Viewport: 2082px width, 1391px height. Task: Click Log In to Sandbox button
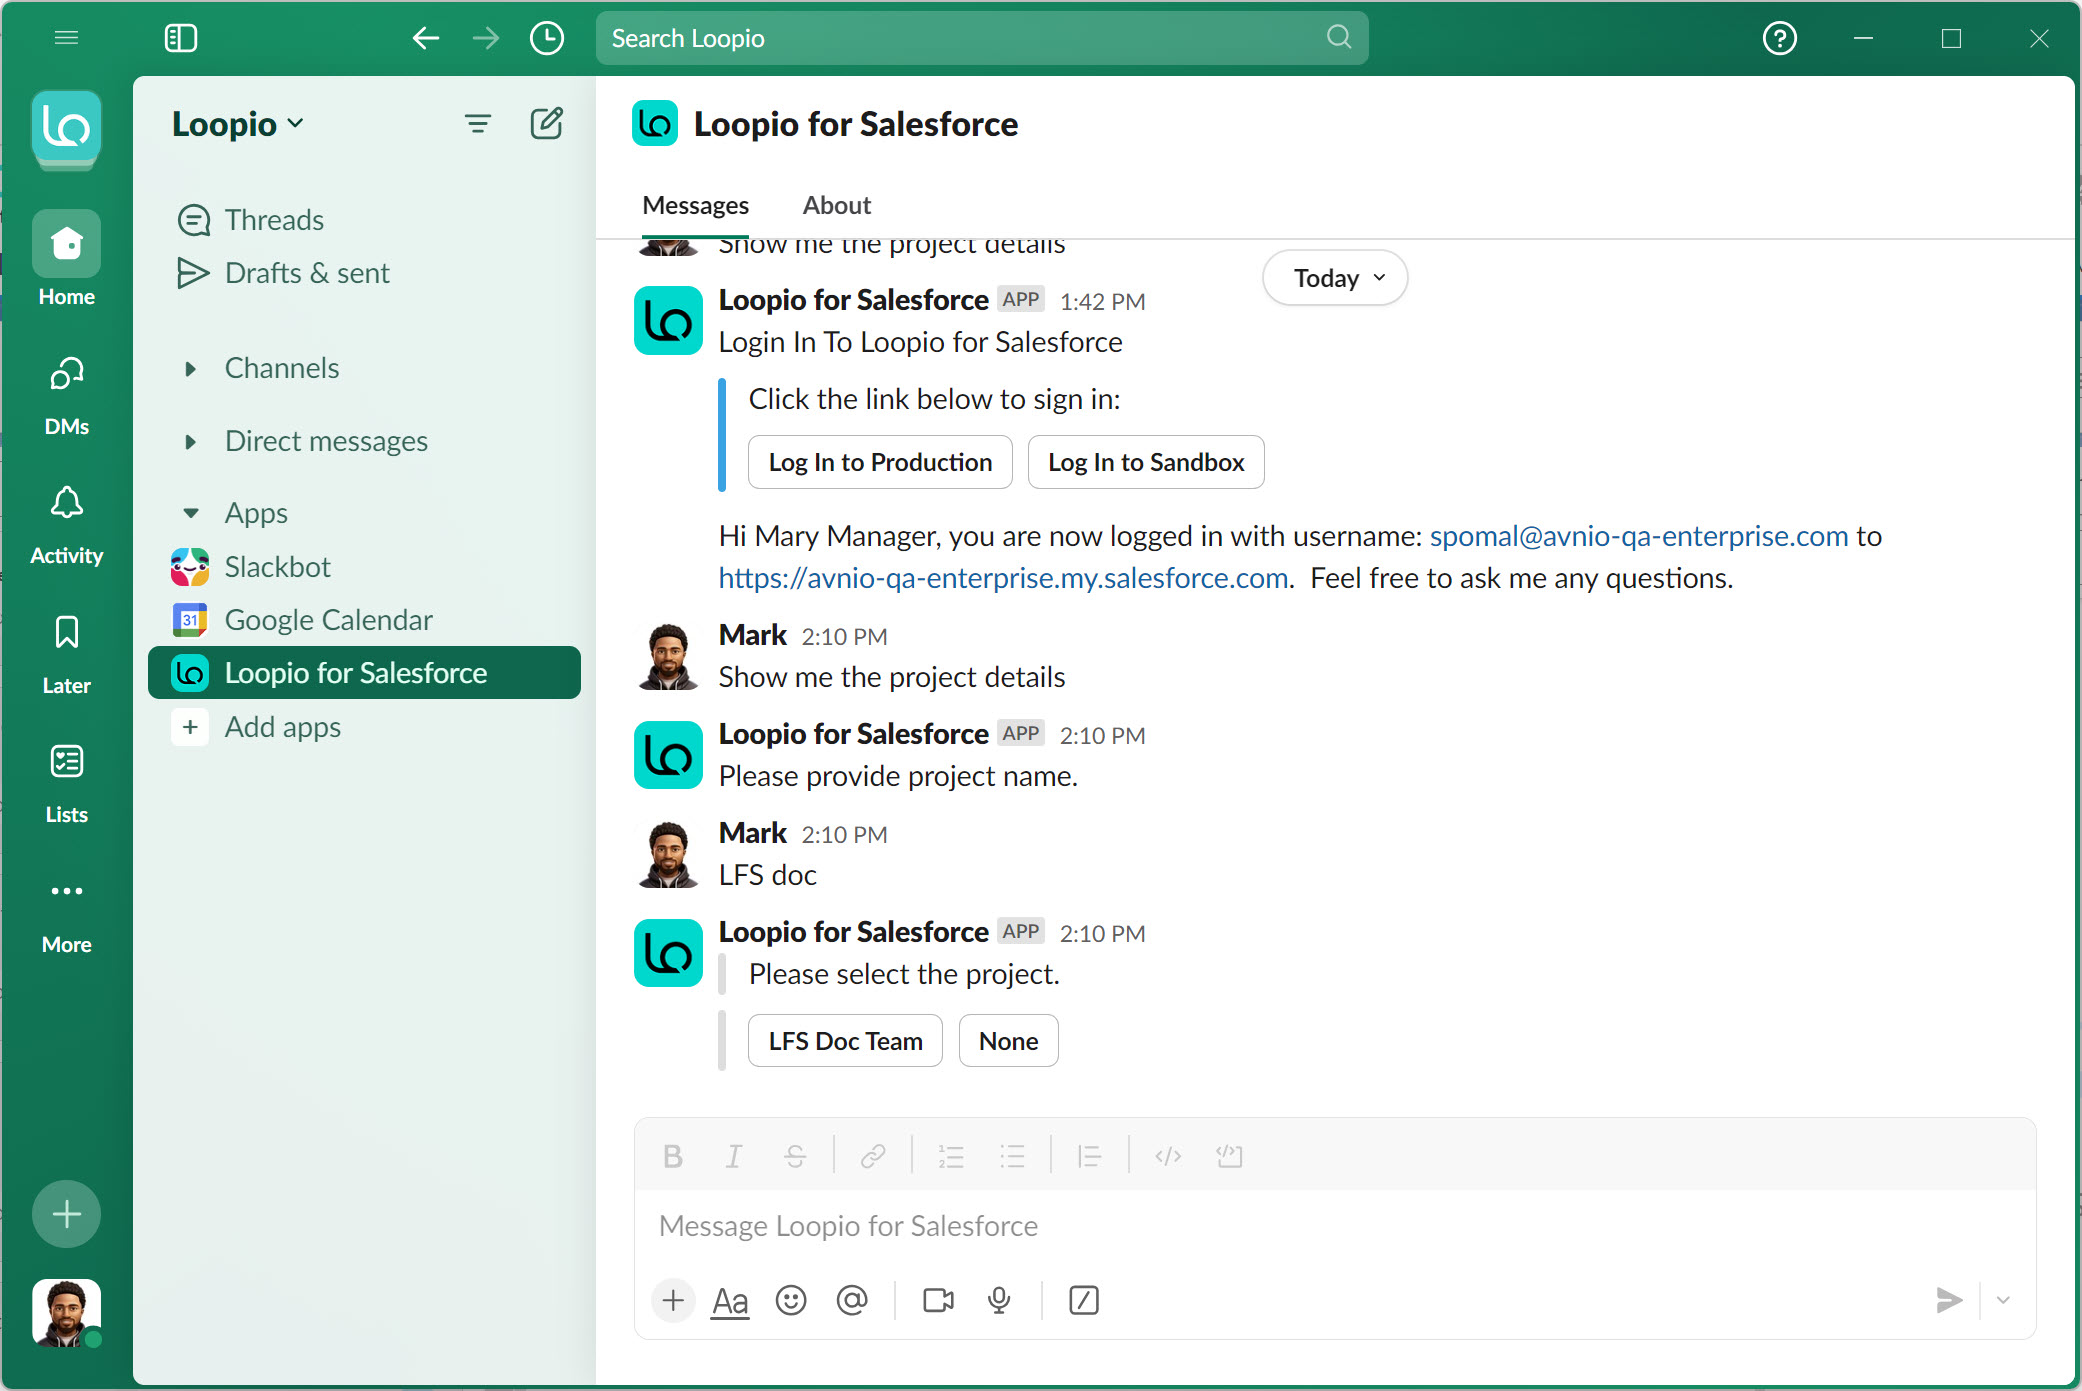(1146, 462)
